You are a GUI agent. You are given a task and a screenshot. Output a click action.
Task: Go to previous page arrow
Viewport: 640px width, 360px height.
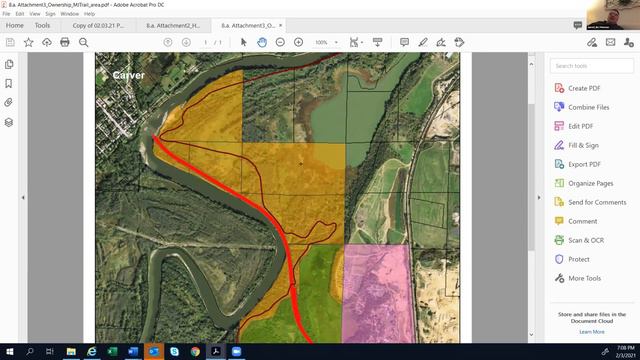(x=168, y=42)
